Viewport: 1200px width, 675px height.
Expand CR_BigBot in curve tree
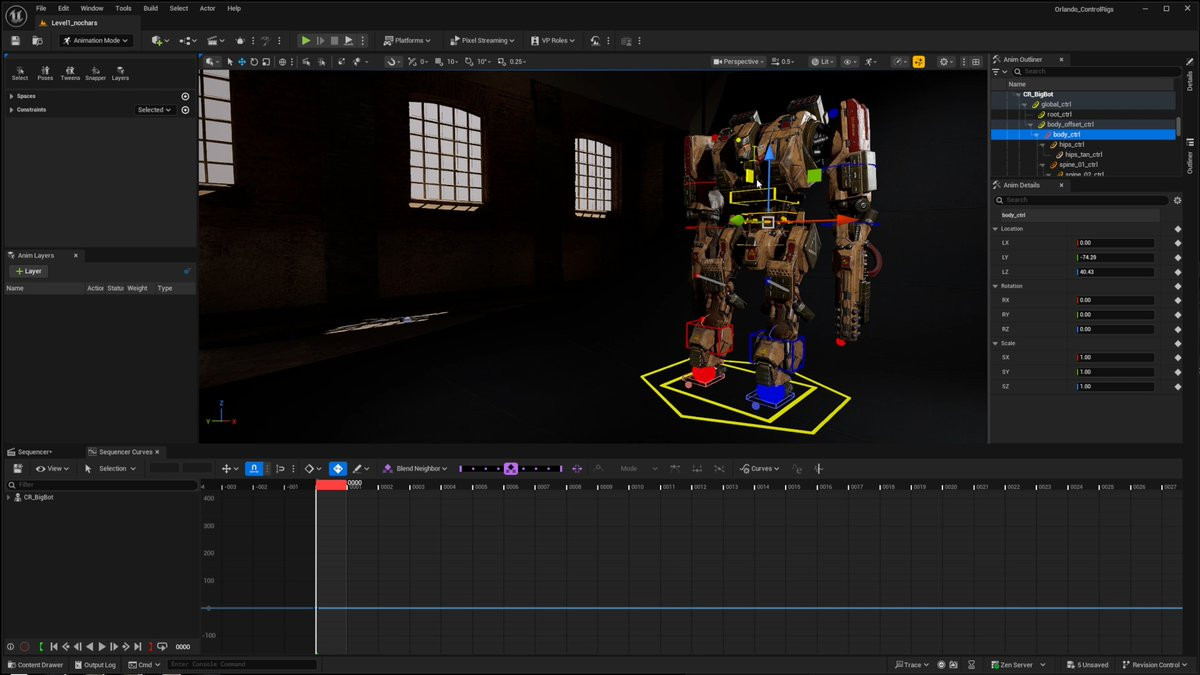(x=9, y=497)
